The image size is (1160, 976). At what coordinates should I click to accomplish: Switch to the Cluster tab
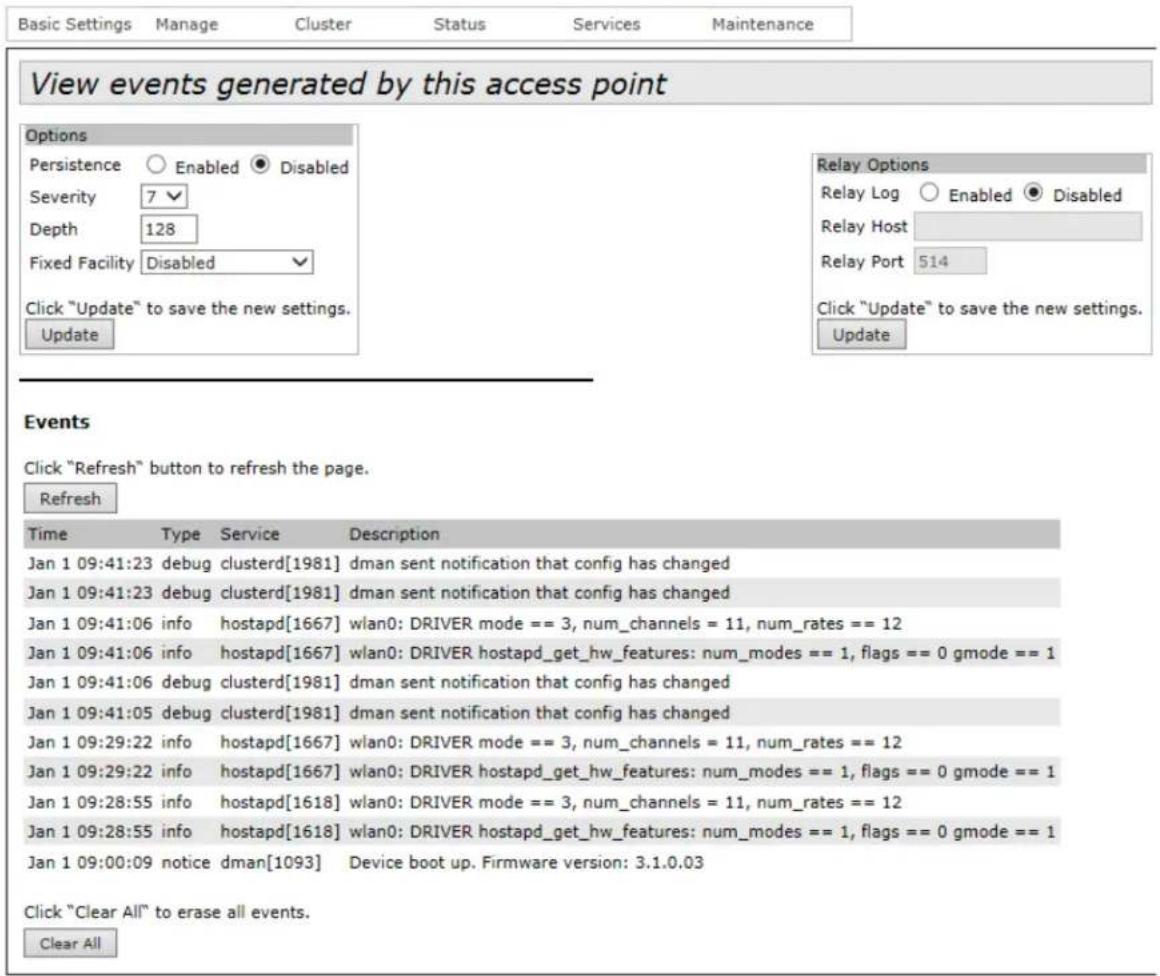pos(323,24)
